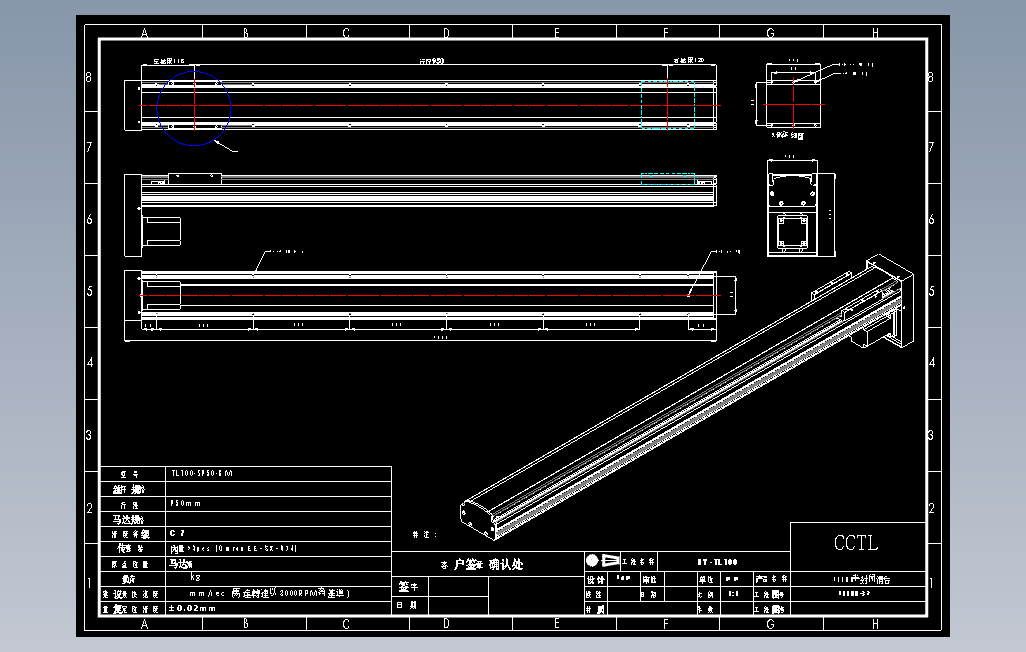Click zone number 5 on the left border
Image resolution: width=1026 pixels, height=652 pixels.
coord(90,291)
